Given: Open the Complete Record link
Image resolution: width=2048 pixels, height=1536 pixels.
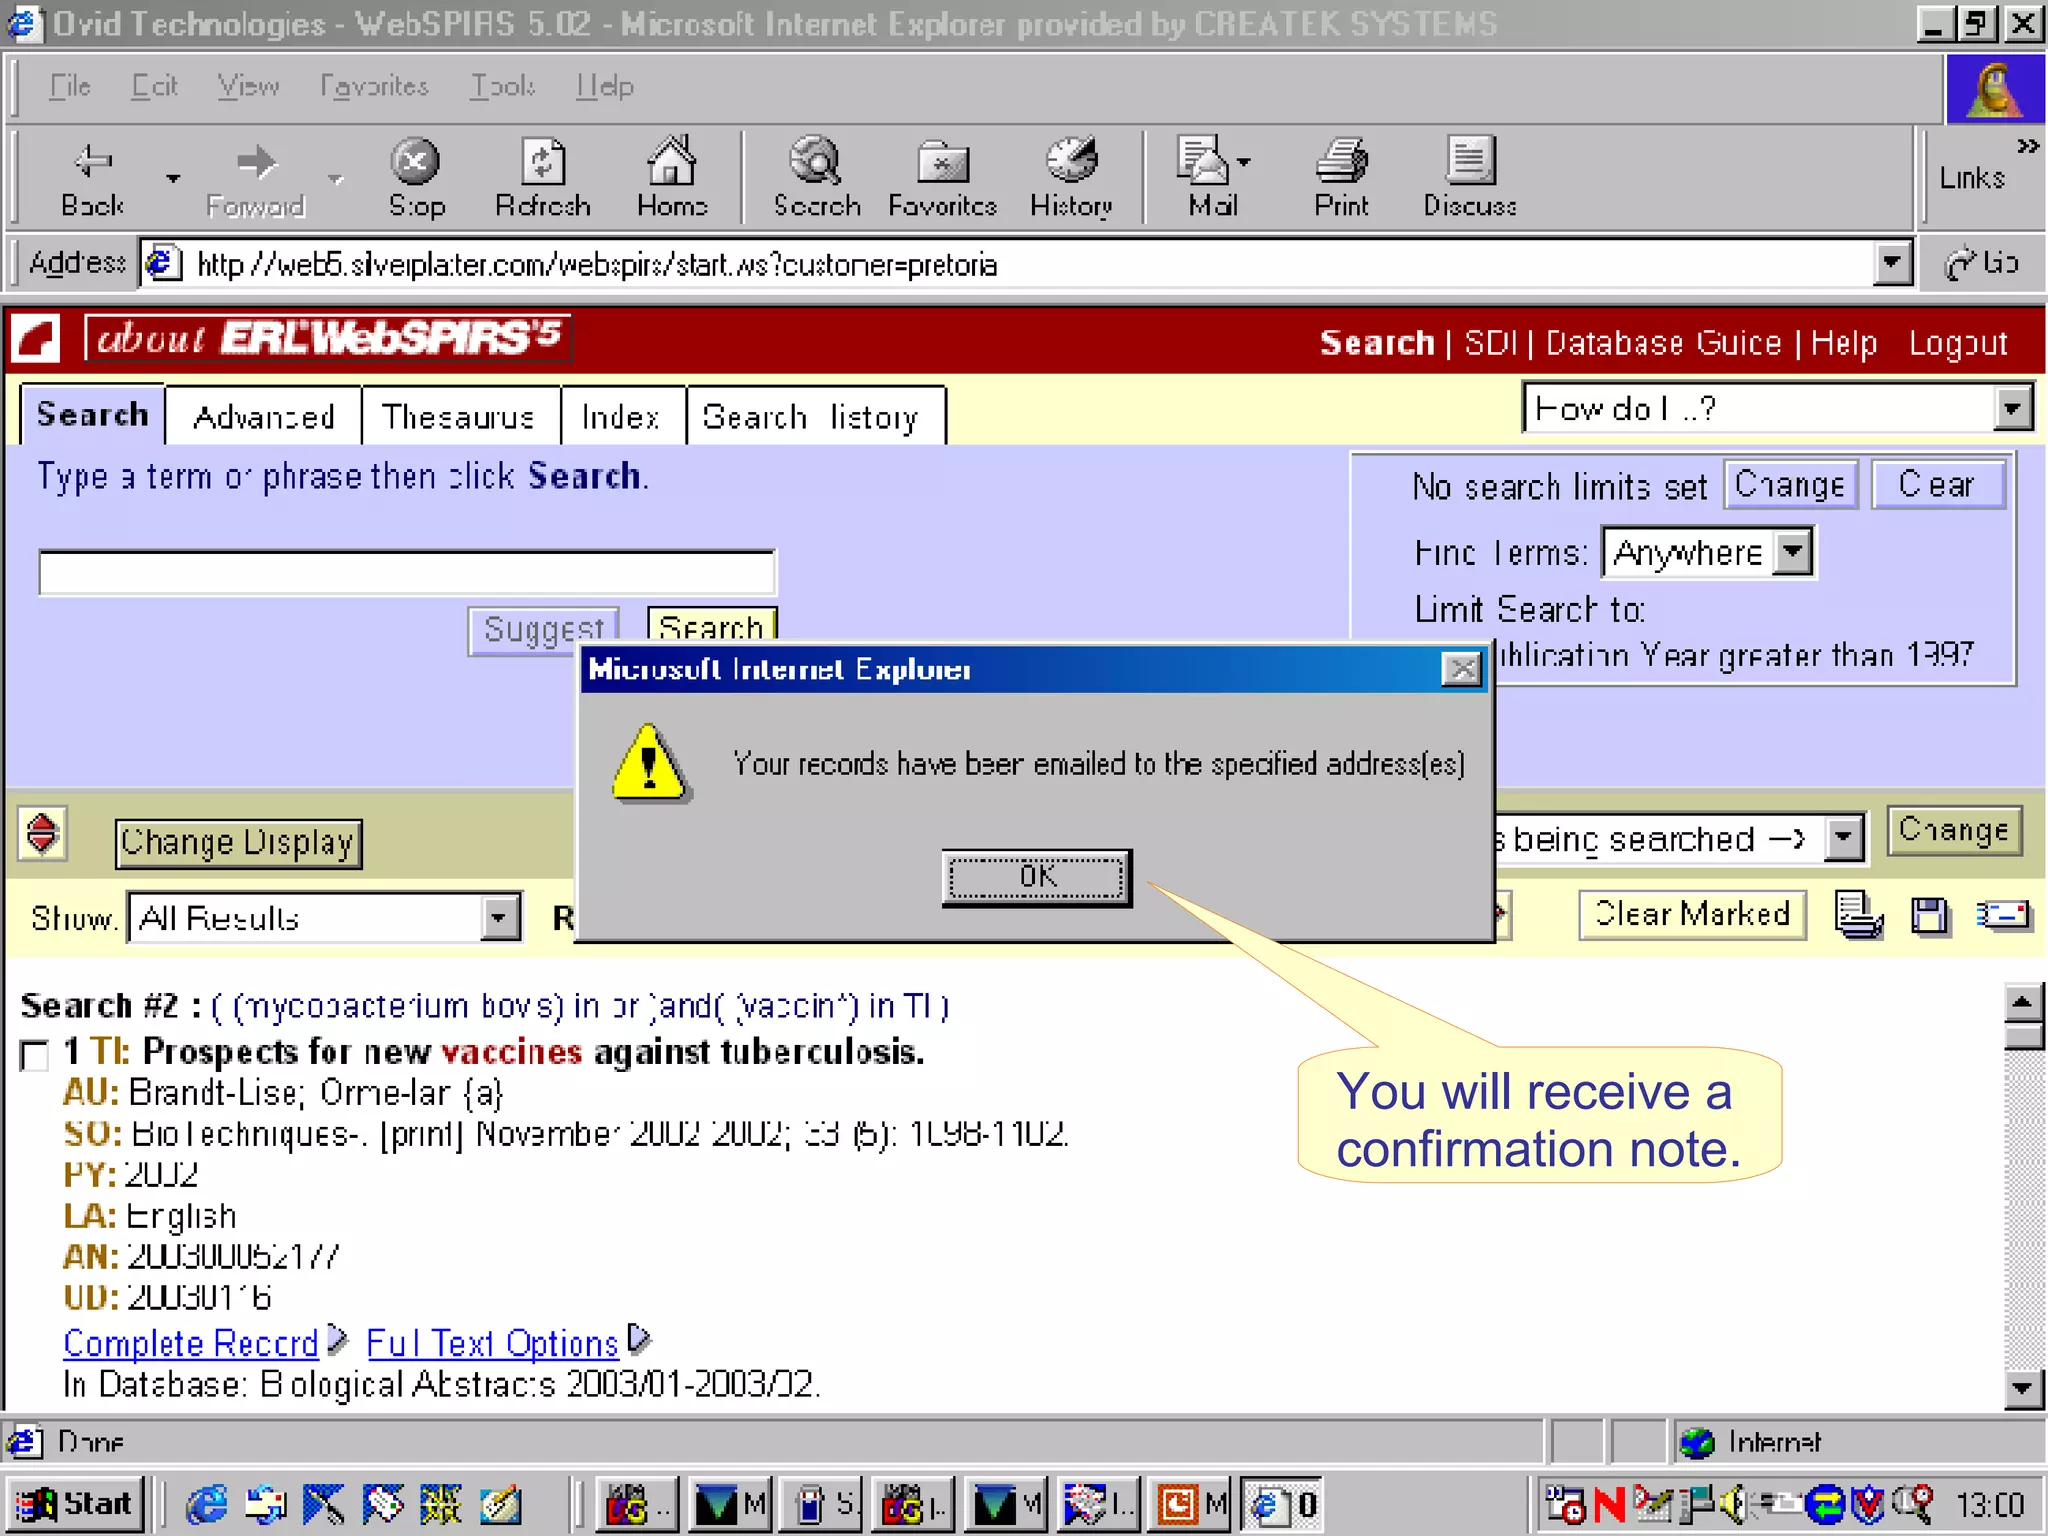Looking at the screenshot, I should 190,1343.
